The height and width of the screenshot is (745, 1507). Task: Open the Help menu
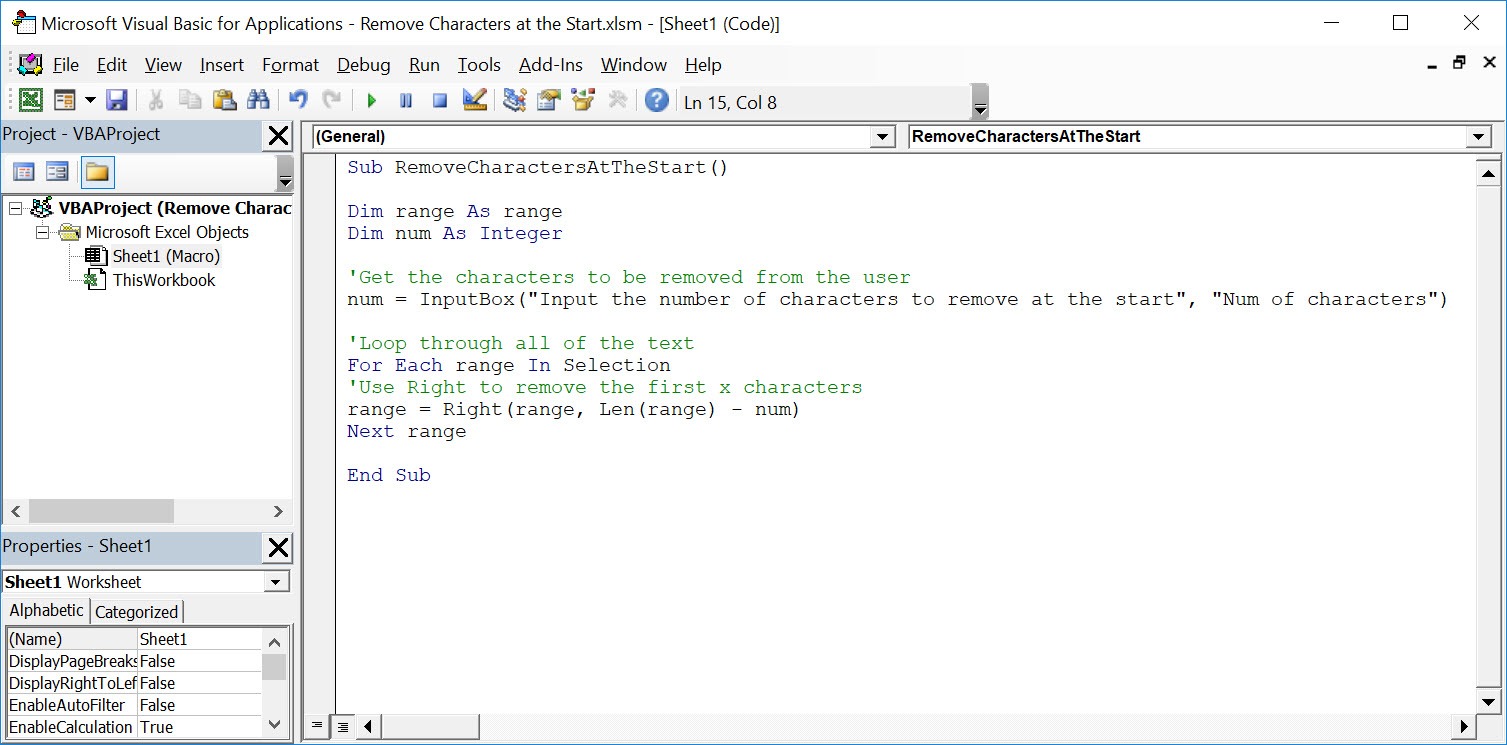tap(703, 65)
